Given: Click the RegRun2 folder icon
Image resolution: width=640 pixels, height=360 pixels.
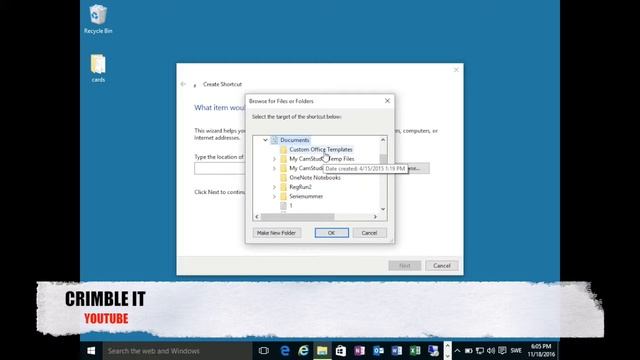Looking at the screenshot, I should point(284,187).
